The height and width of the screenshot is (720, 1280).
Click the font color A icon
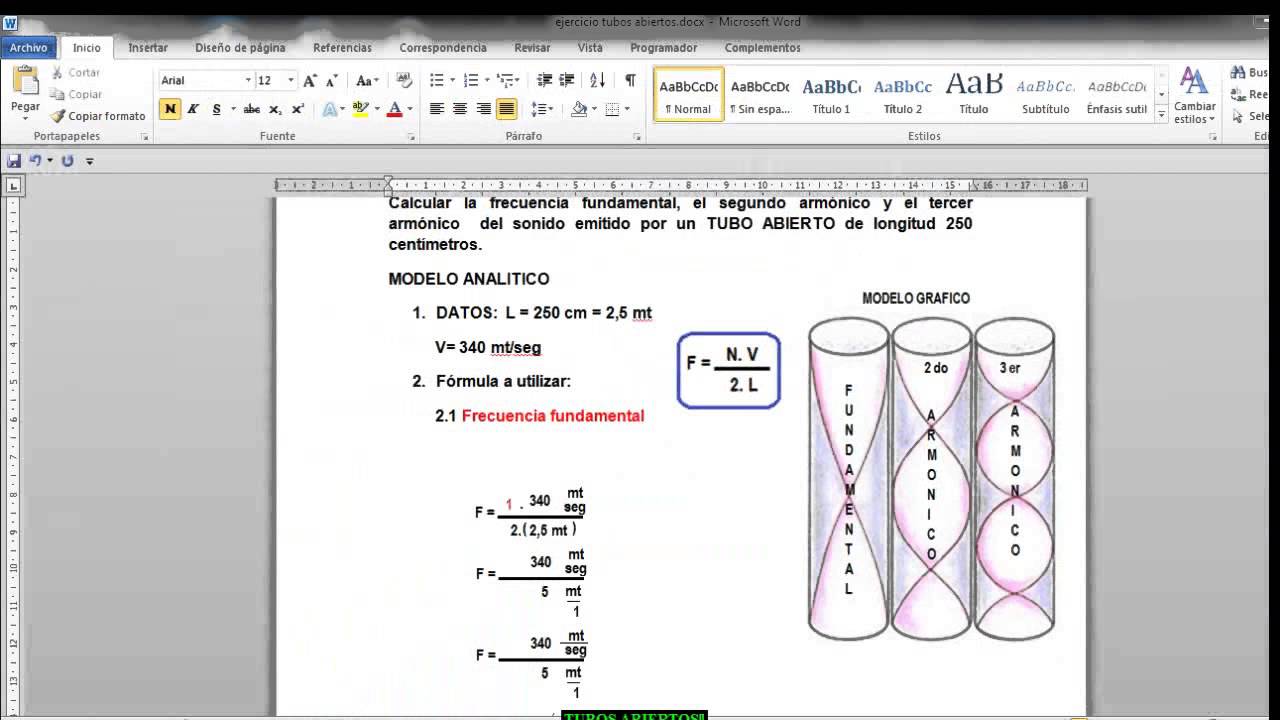[394, 109]
